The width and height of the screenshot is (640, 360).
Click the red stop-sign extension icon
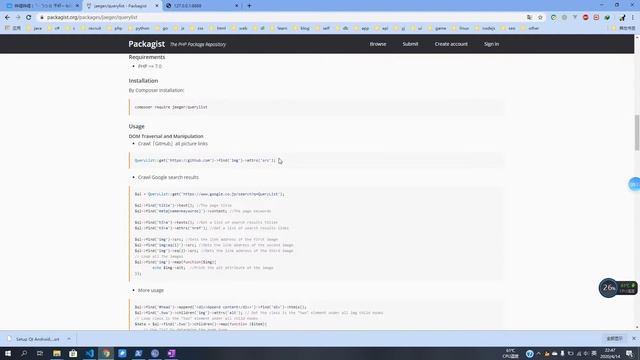click(x=585, y=18)
